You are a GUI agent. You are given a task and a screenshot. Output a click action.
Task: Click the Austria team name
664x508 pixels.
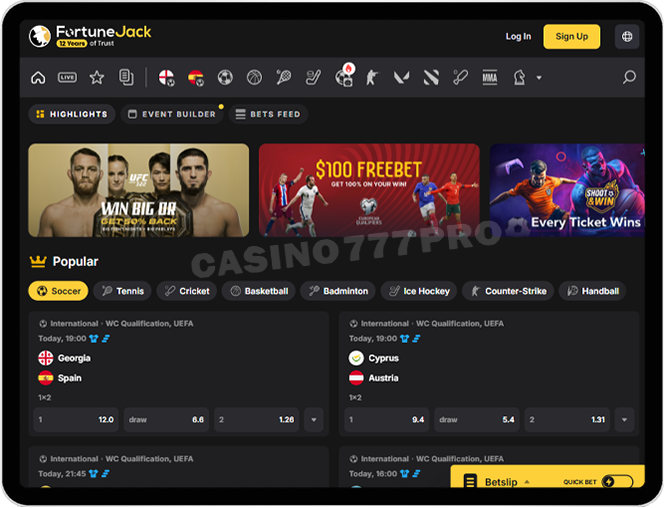pyautogui.click(x=383, y=378)
